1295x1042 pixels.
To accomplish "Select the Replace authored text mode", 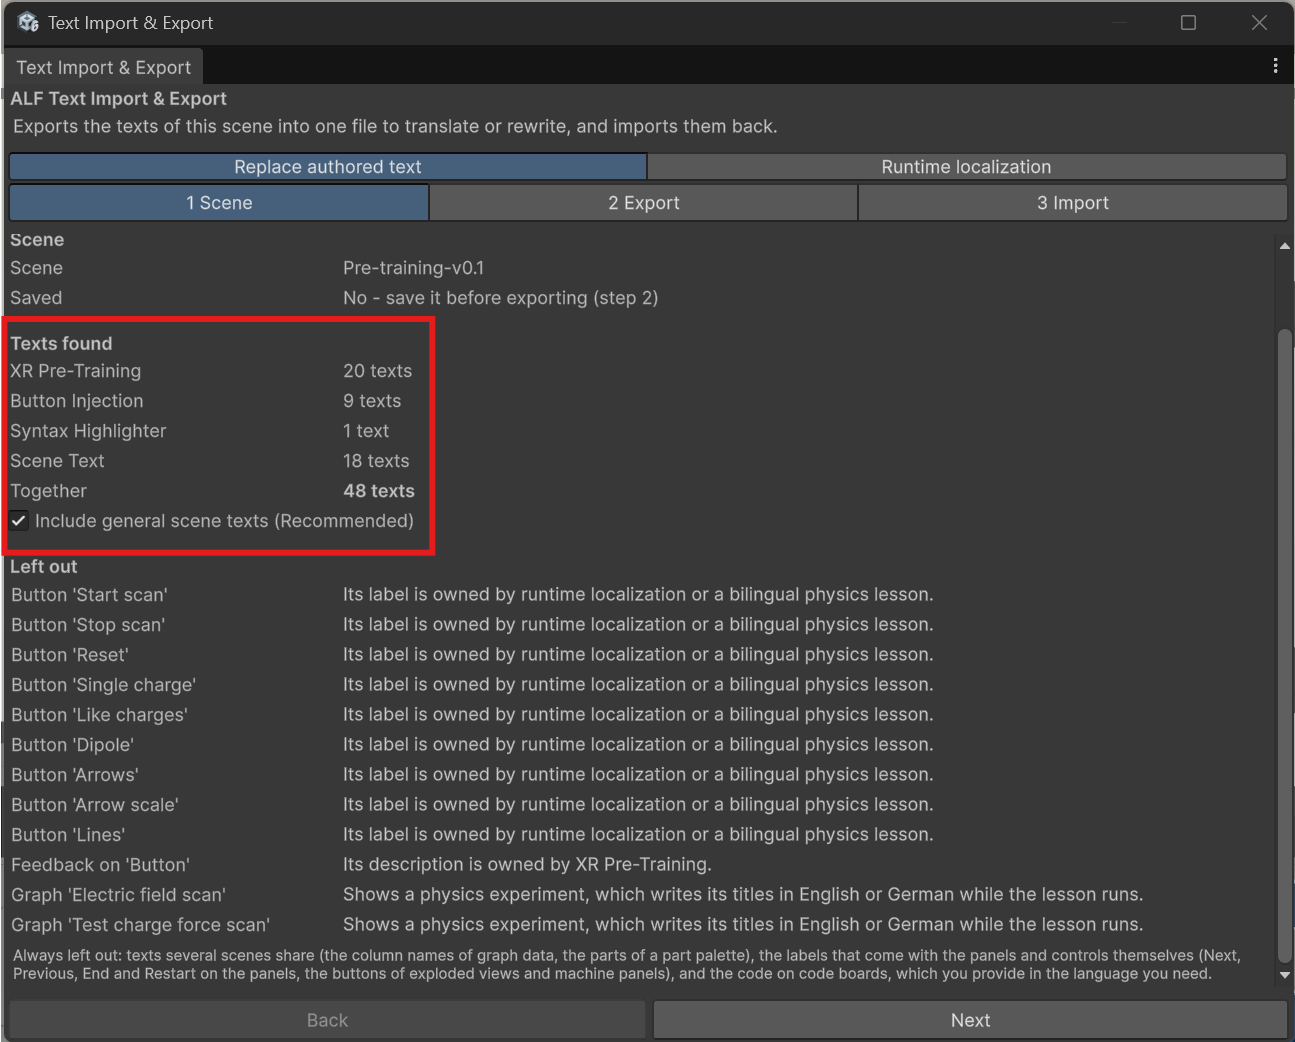I will coord(328,167).
